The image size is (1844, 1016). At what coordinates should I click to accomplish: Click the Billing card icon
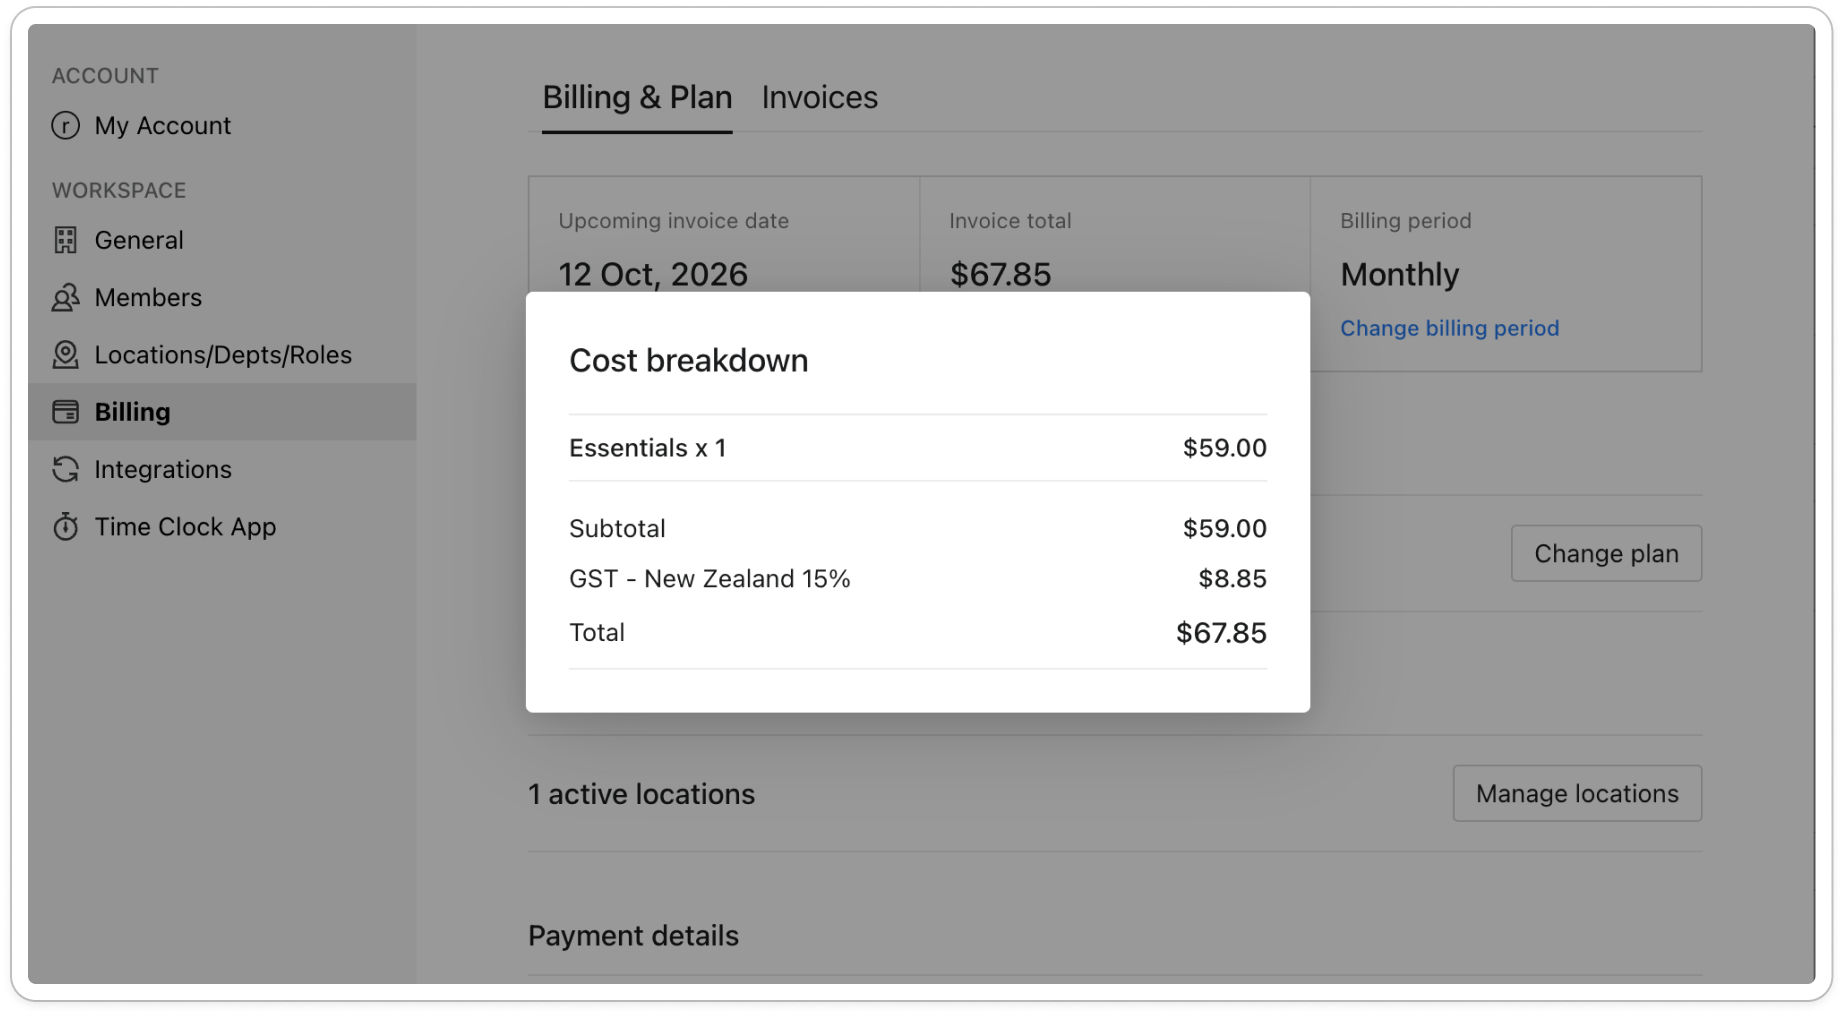(66, 412)
